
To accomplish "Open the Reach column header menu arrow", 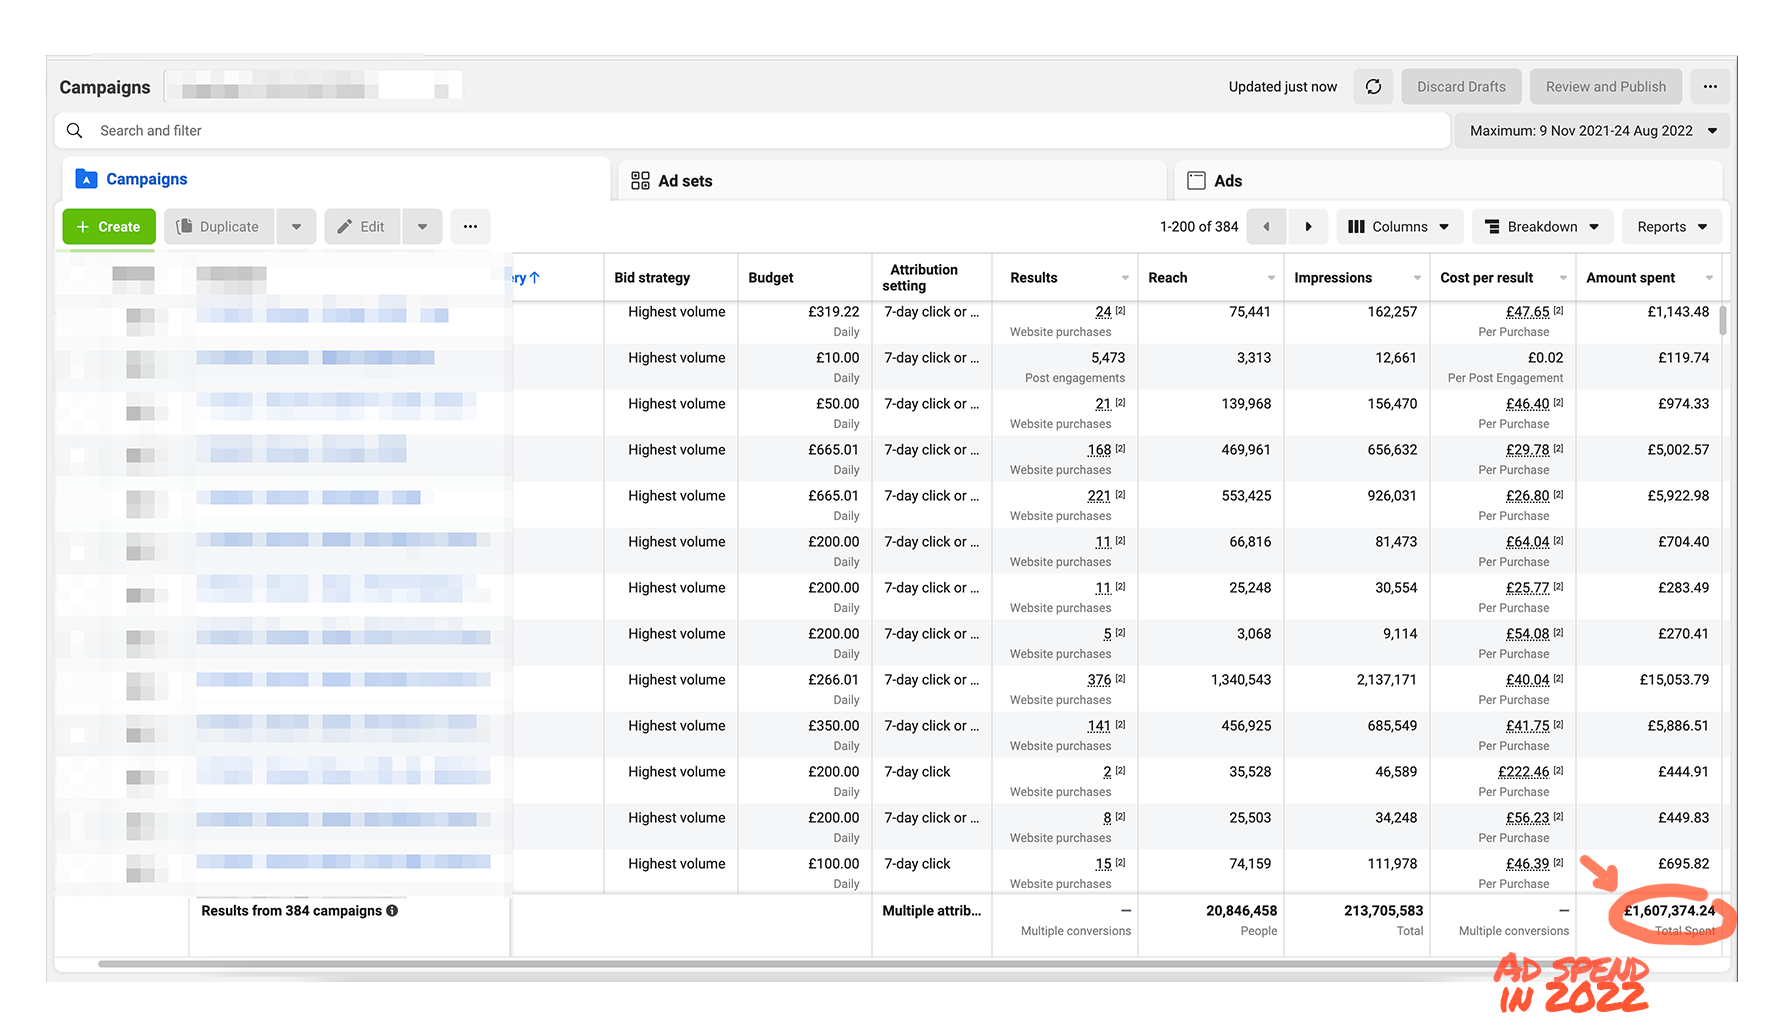I will pyautogui.click(x=1271, y=278).
